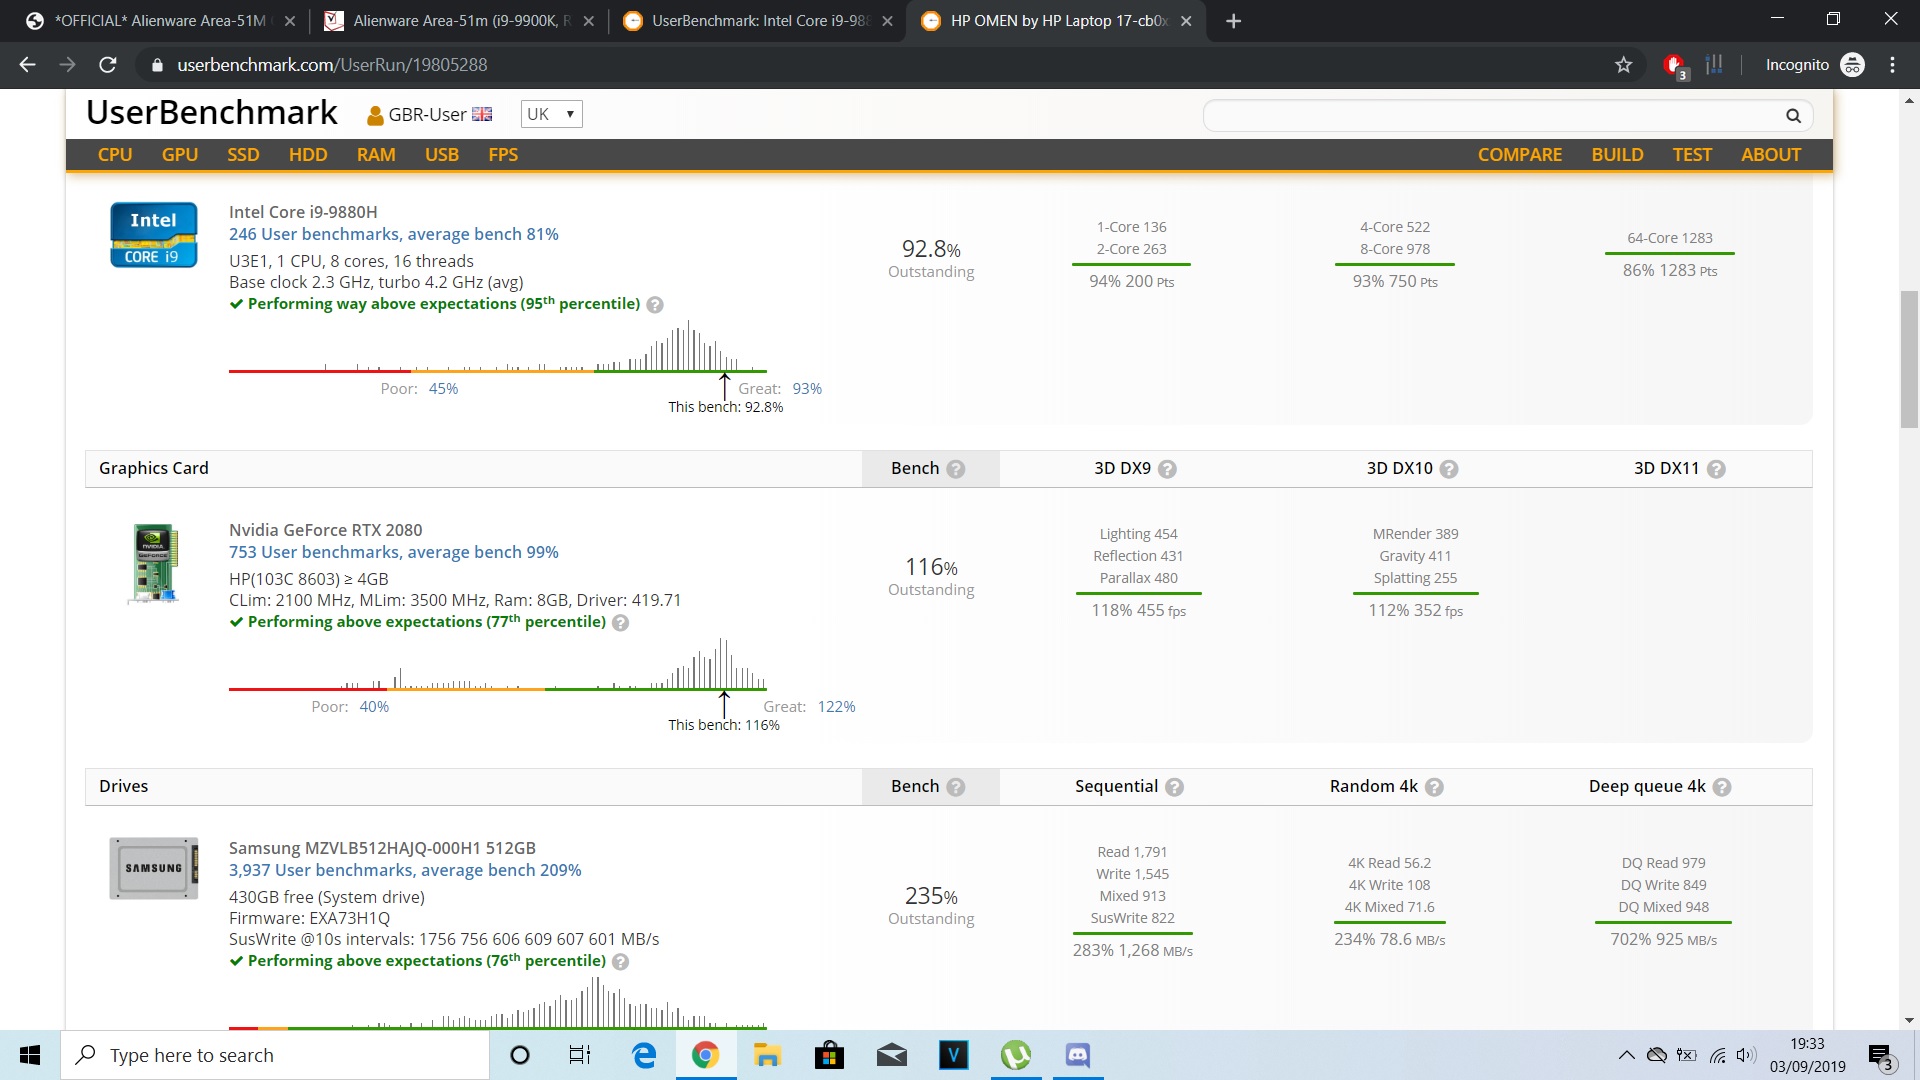Click the Samsung SSD drive thumbnail
1920x1080 pixels.
154,868
